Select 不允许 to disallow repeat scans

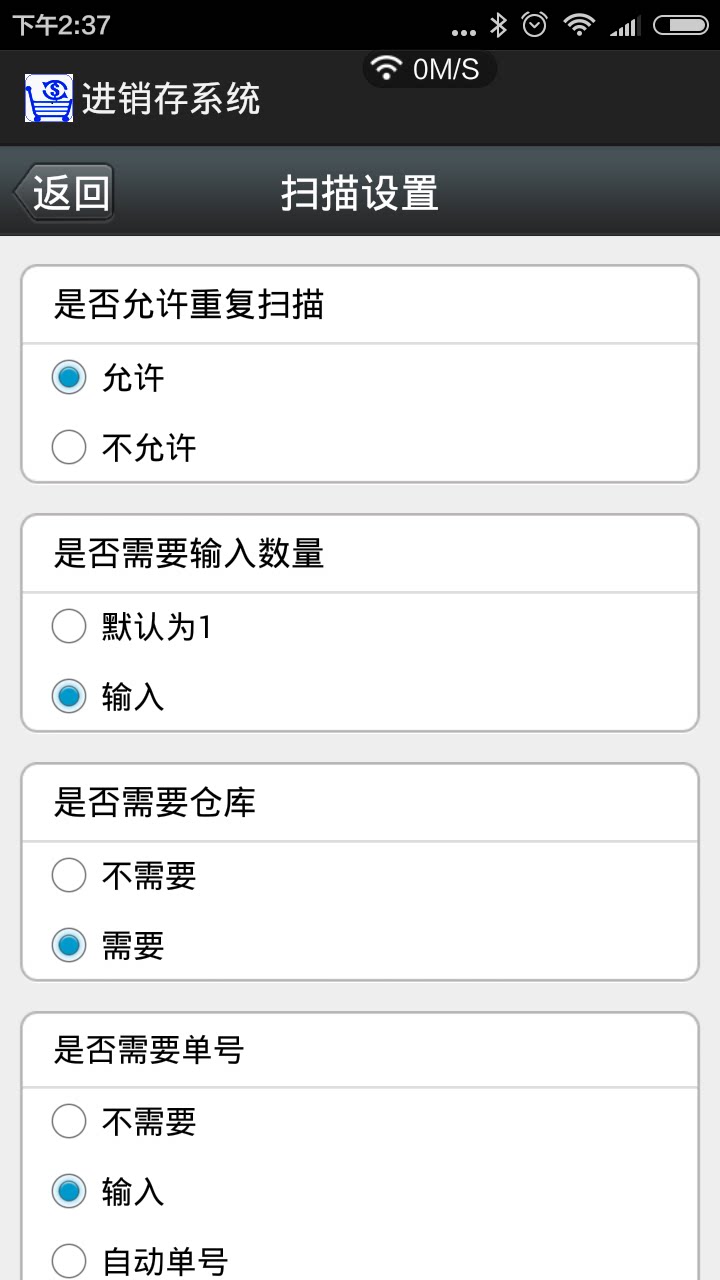69,447
